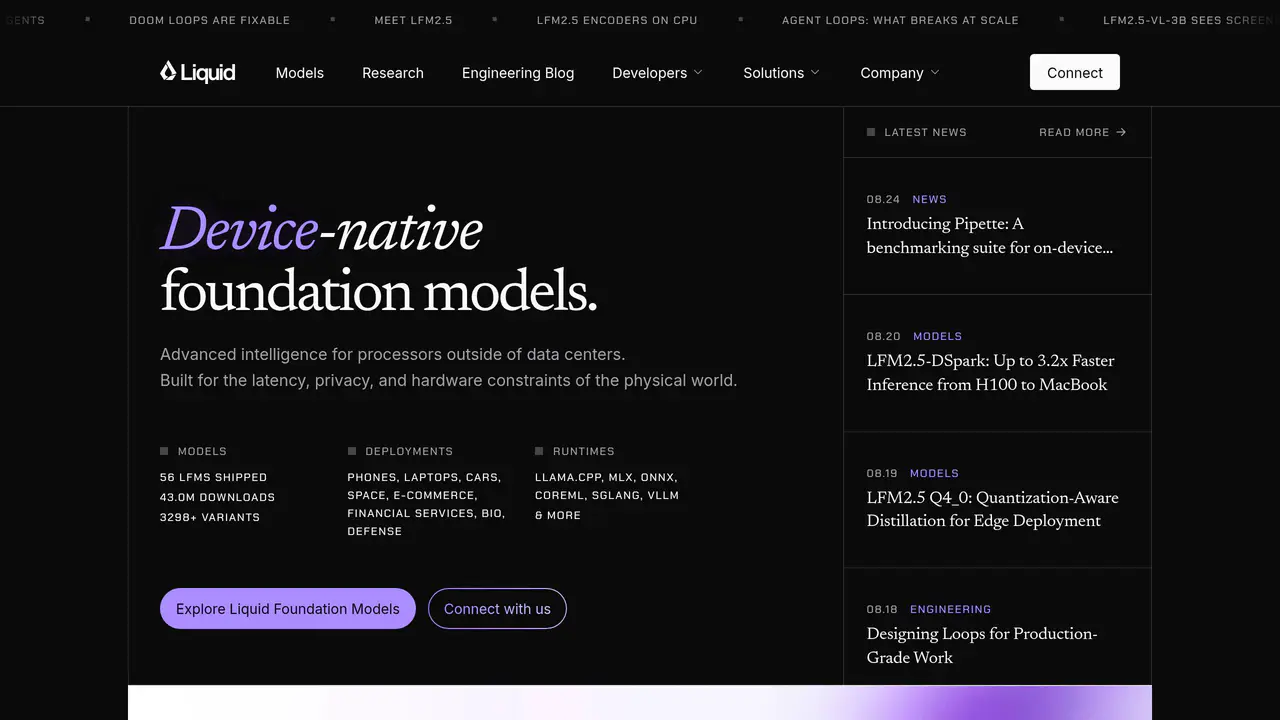
Task: Open Designing Loops for Production-Grade Work
Action: (x=982, y=646)
